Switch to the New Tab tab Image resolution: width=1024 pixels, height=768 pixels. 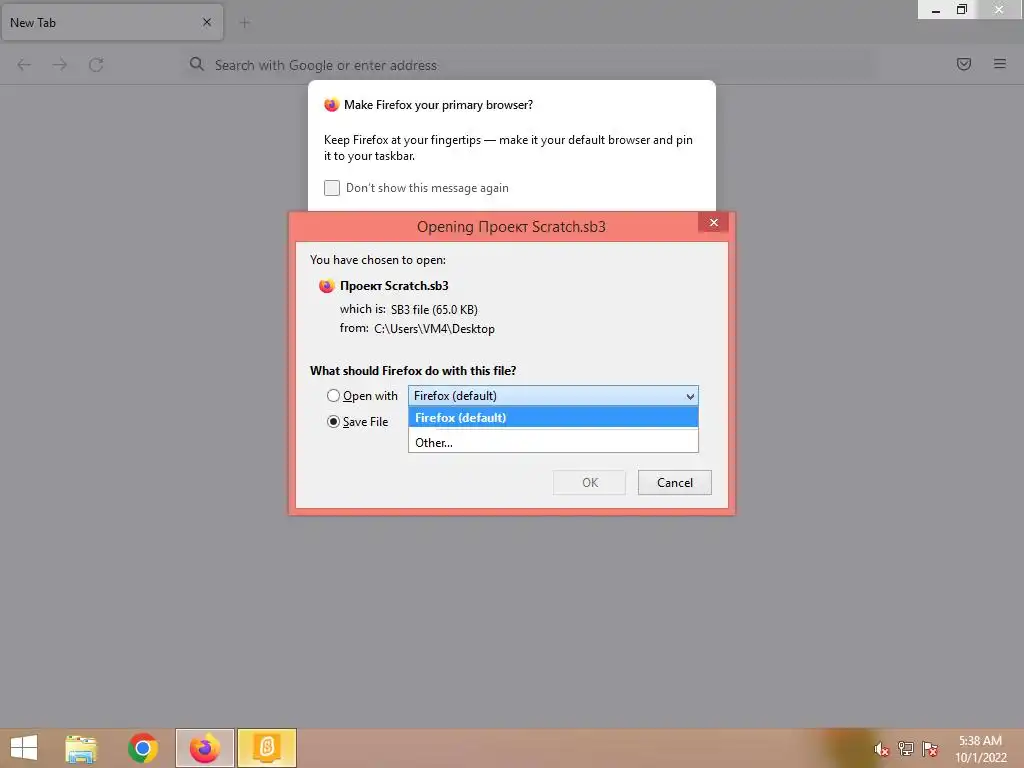click(x=112, y=22)
